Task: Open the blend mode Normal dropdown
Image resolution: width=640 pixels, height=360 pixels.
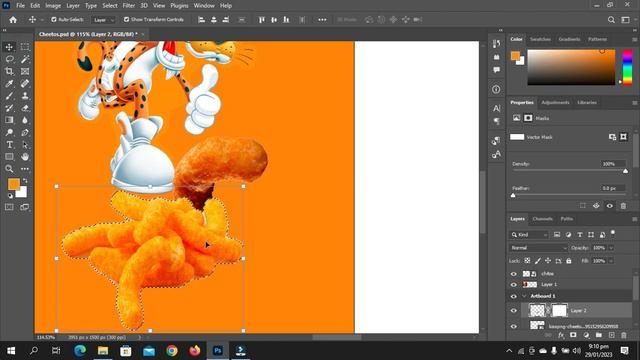Action: click(539, 248)
